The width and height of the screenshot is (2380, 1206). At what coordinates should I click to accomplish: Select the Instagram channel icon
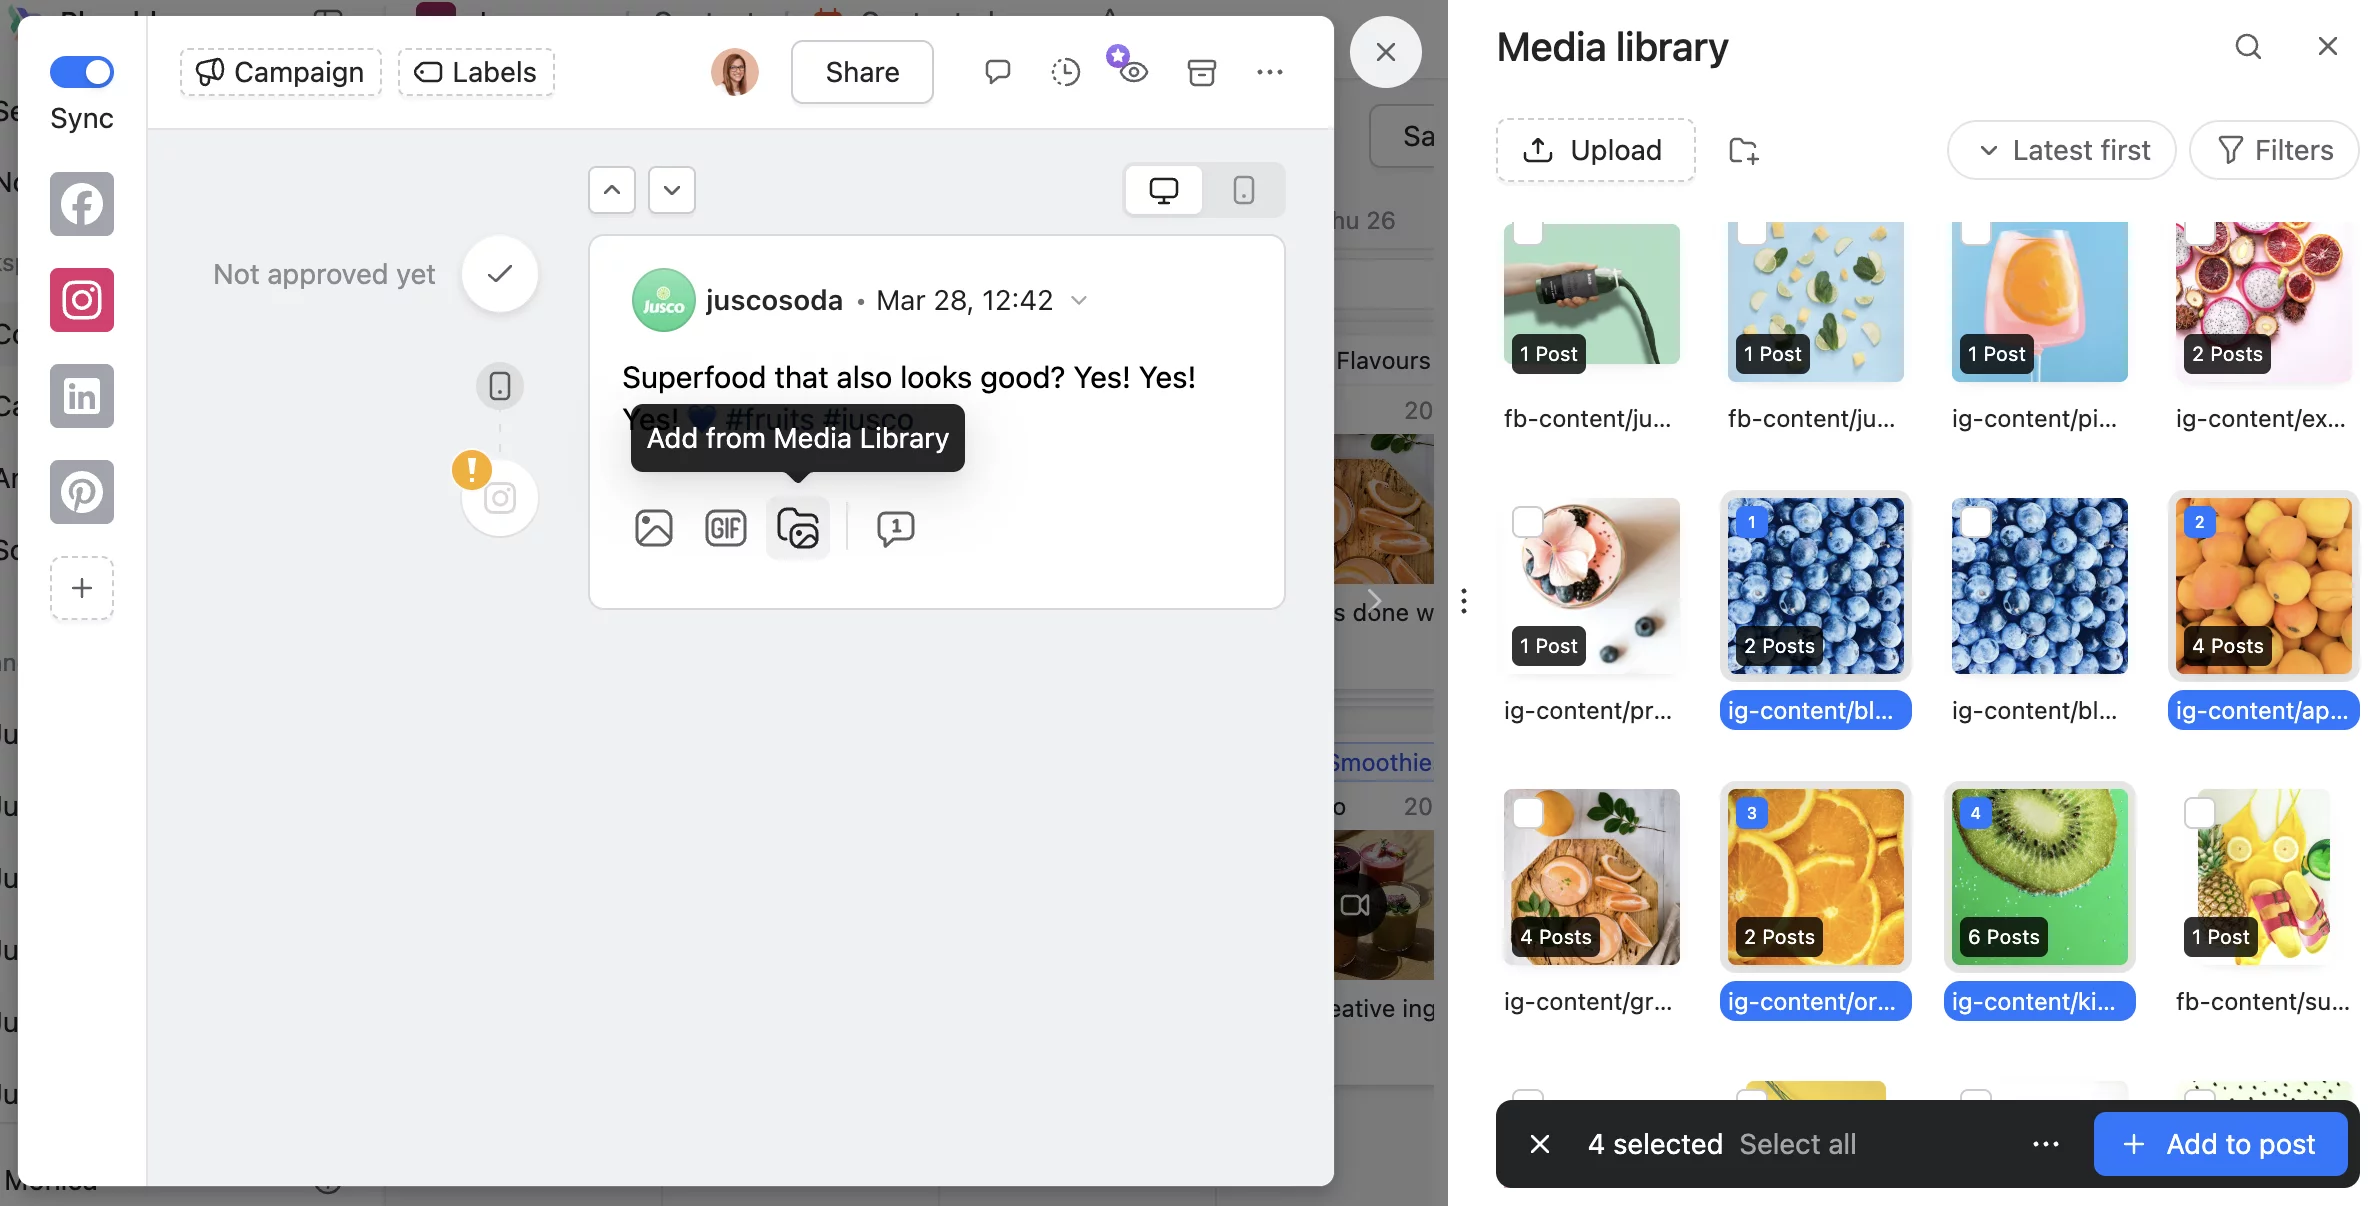82,300
